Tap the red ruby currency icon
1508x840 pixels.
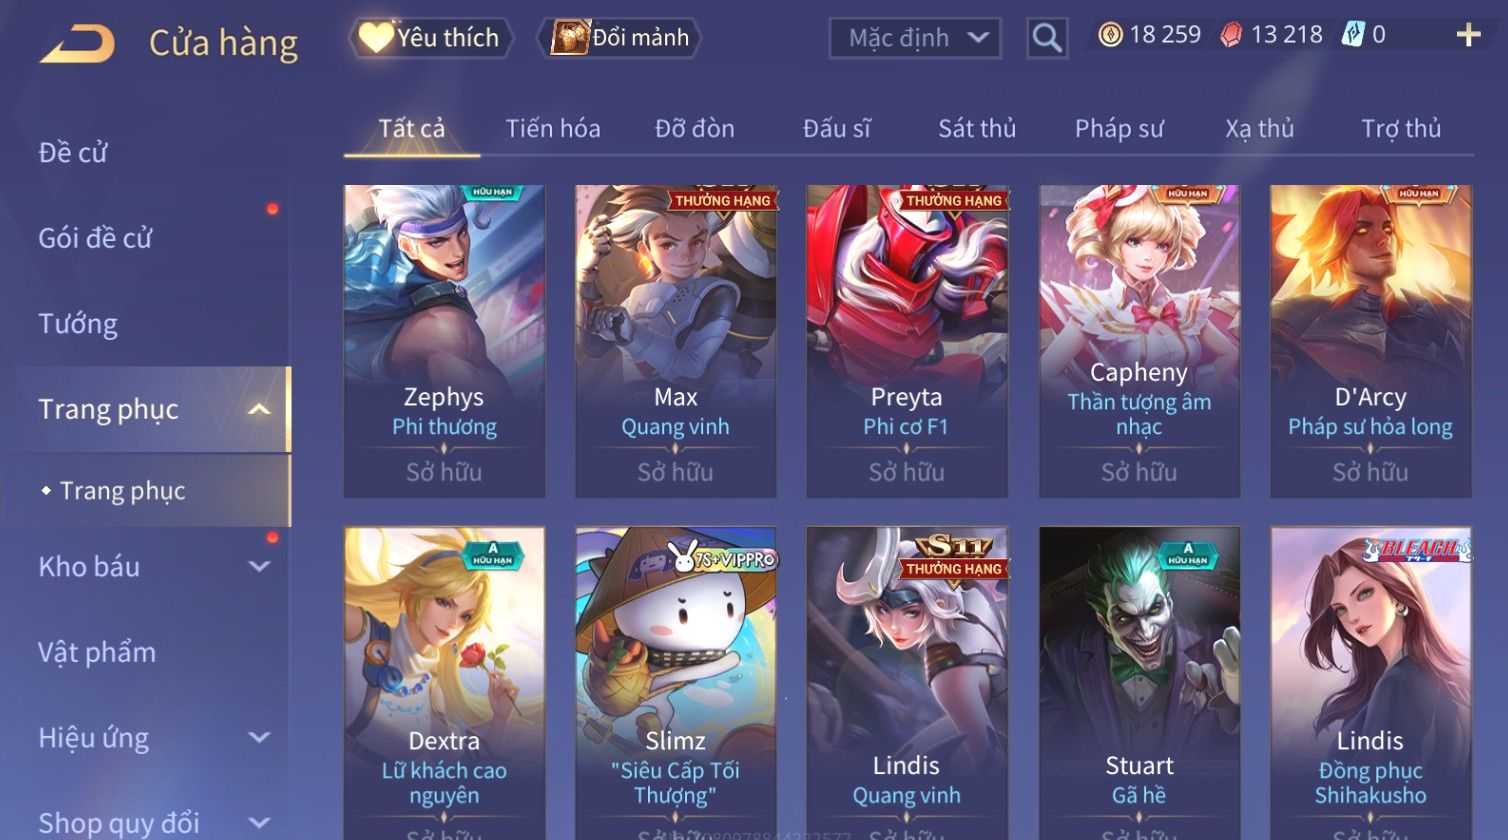(x=1231, y=35)
